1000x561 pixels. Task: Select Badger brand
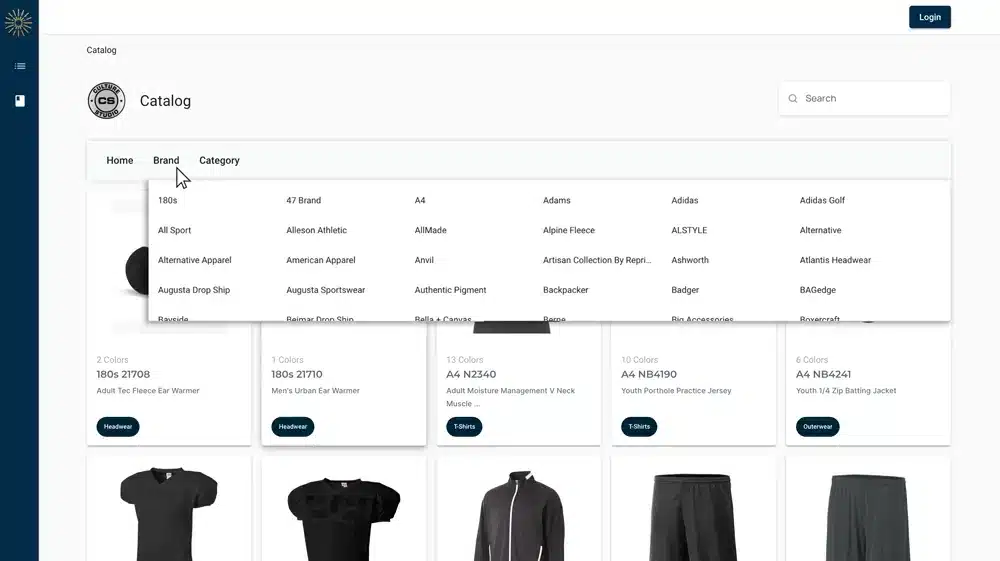click(x=685, y=290)
